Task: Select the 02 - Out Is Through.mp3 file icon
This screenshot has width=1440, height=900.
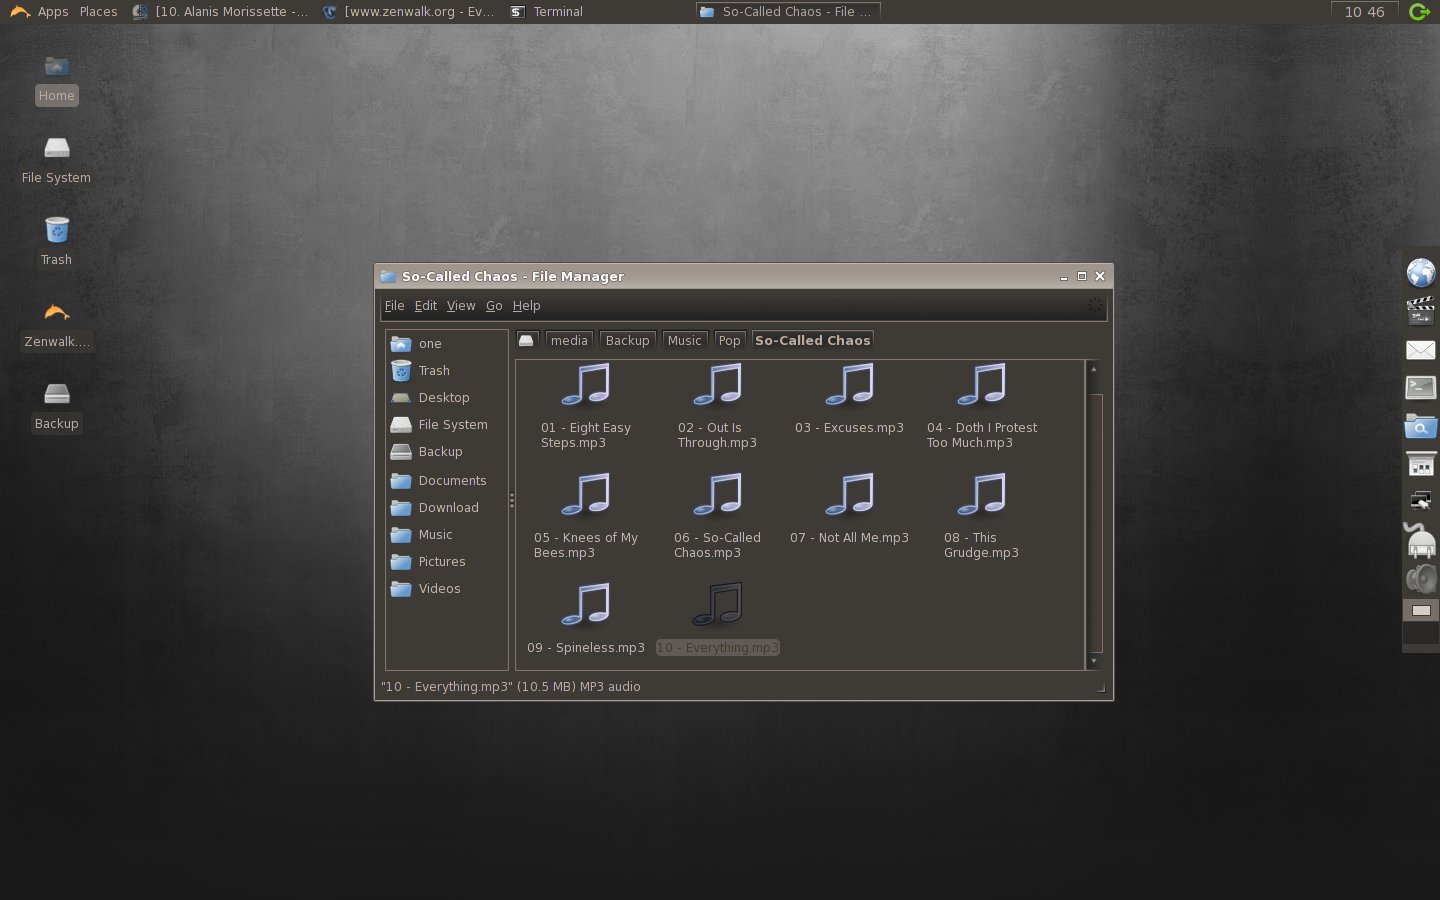Action: coord(717,385)
